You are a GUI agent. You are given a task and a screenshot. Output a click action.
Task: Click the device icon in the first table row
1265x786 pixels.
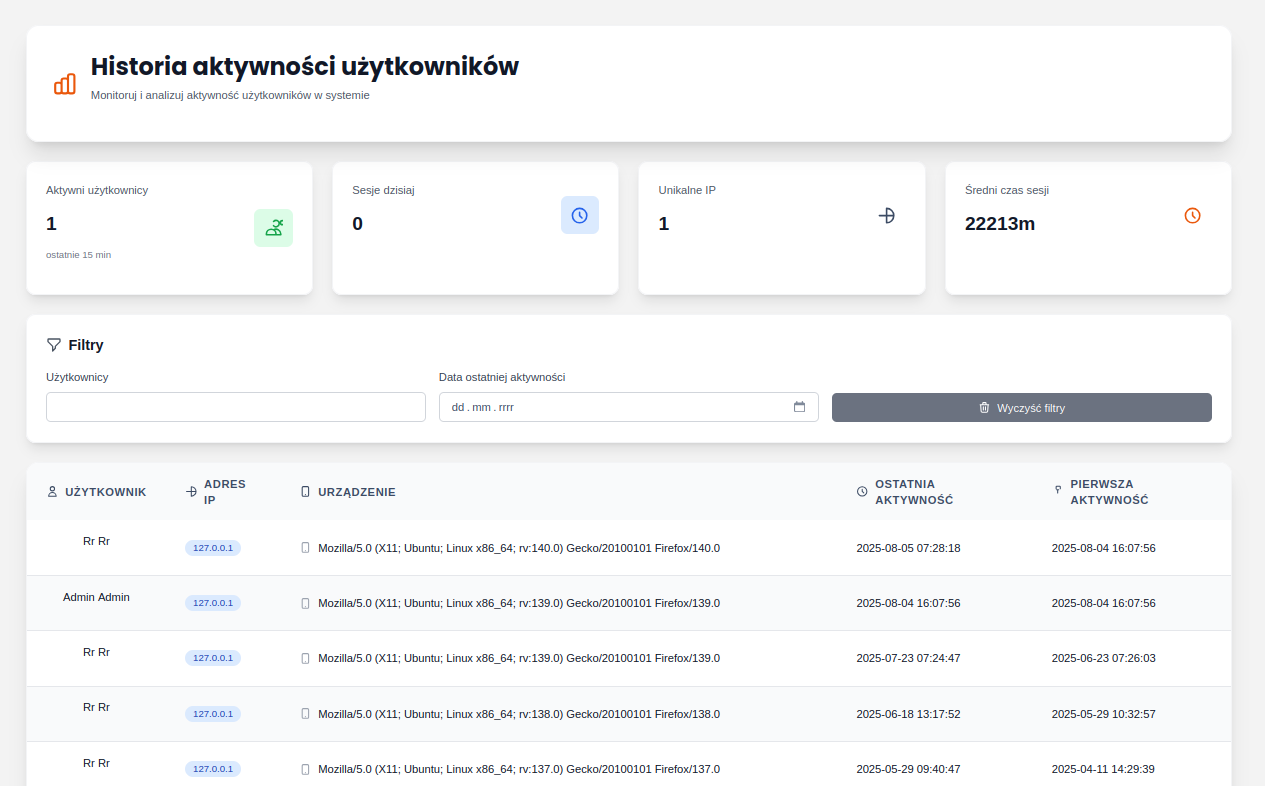point(305,548)
